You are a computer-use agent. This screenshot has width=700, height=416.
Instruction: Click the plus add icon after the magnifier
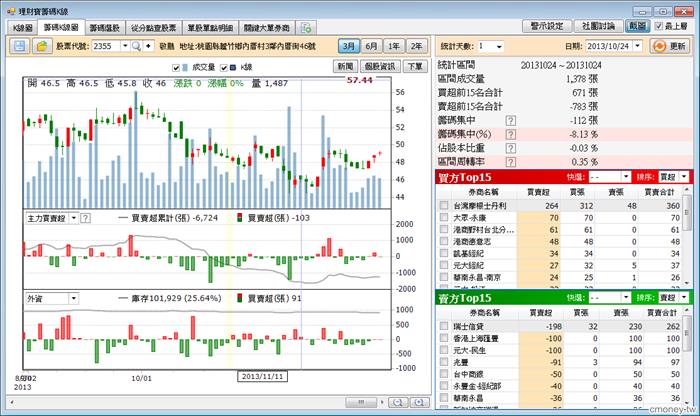(148, 46)
